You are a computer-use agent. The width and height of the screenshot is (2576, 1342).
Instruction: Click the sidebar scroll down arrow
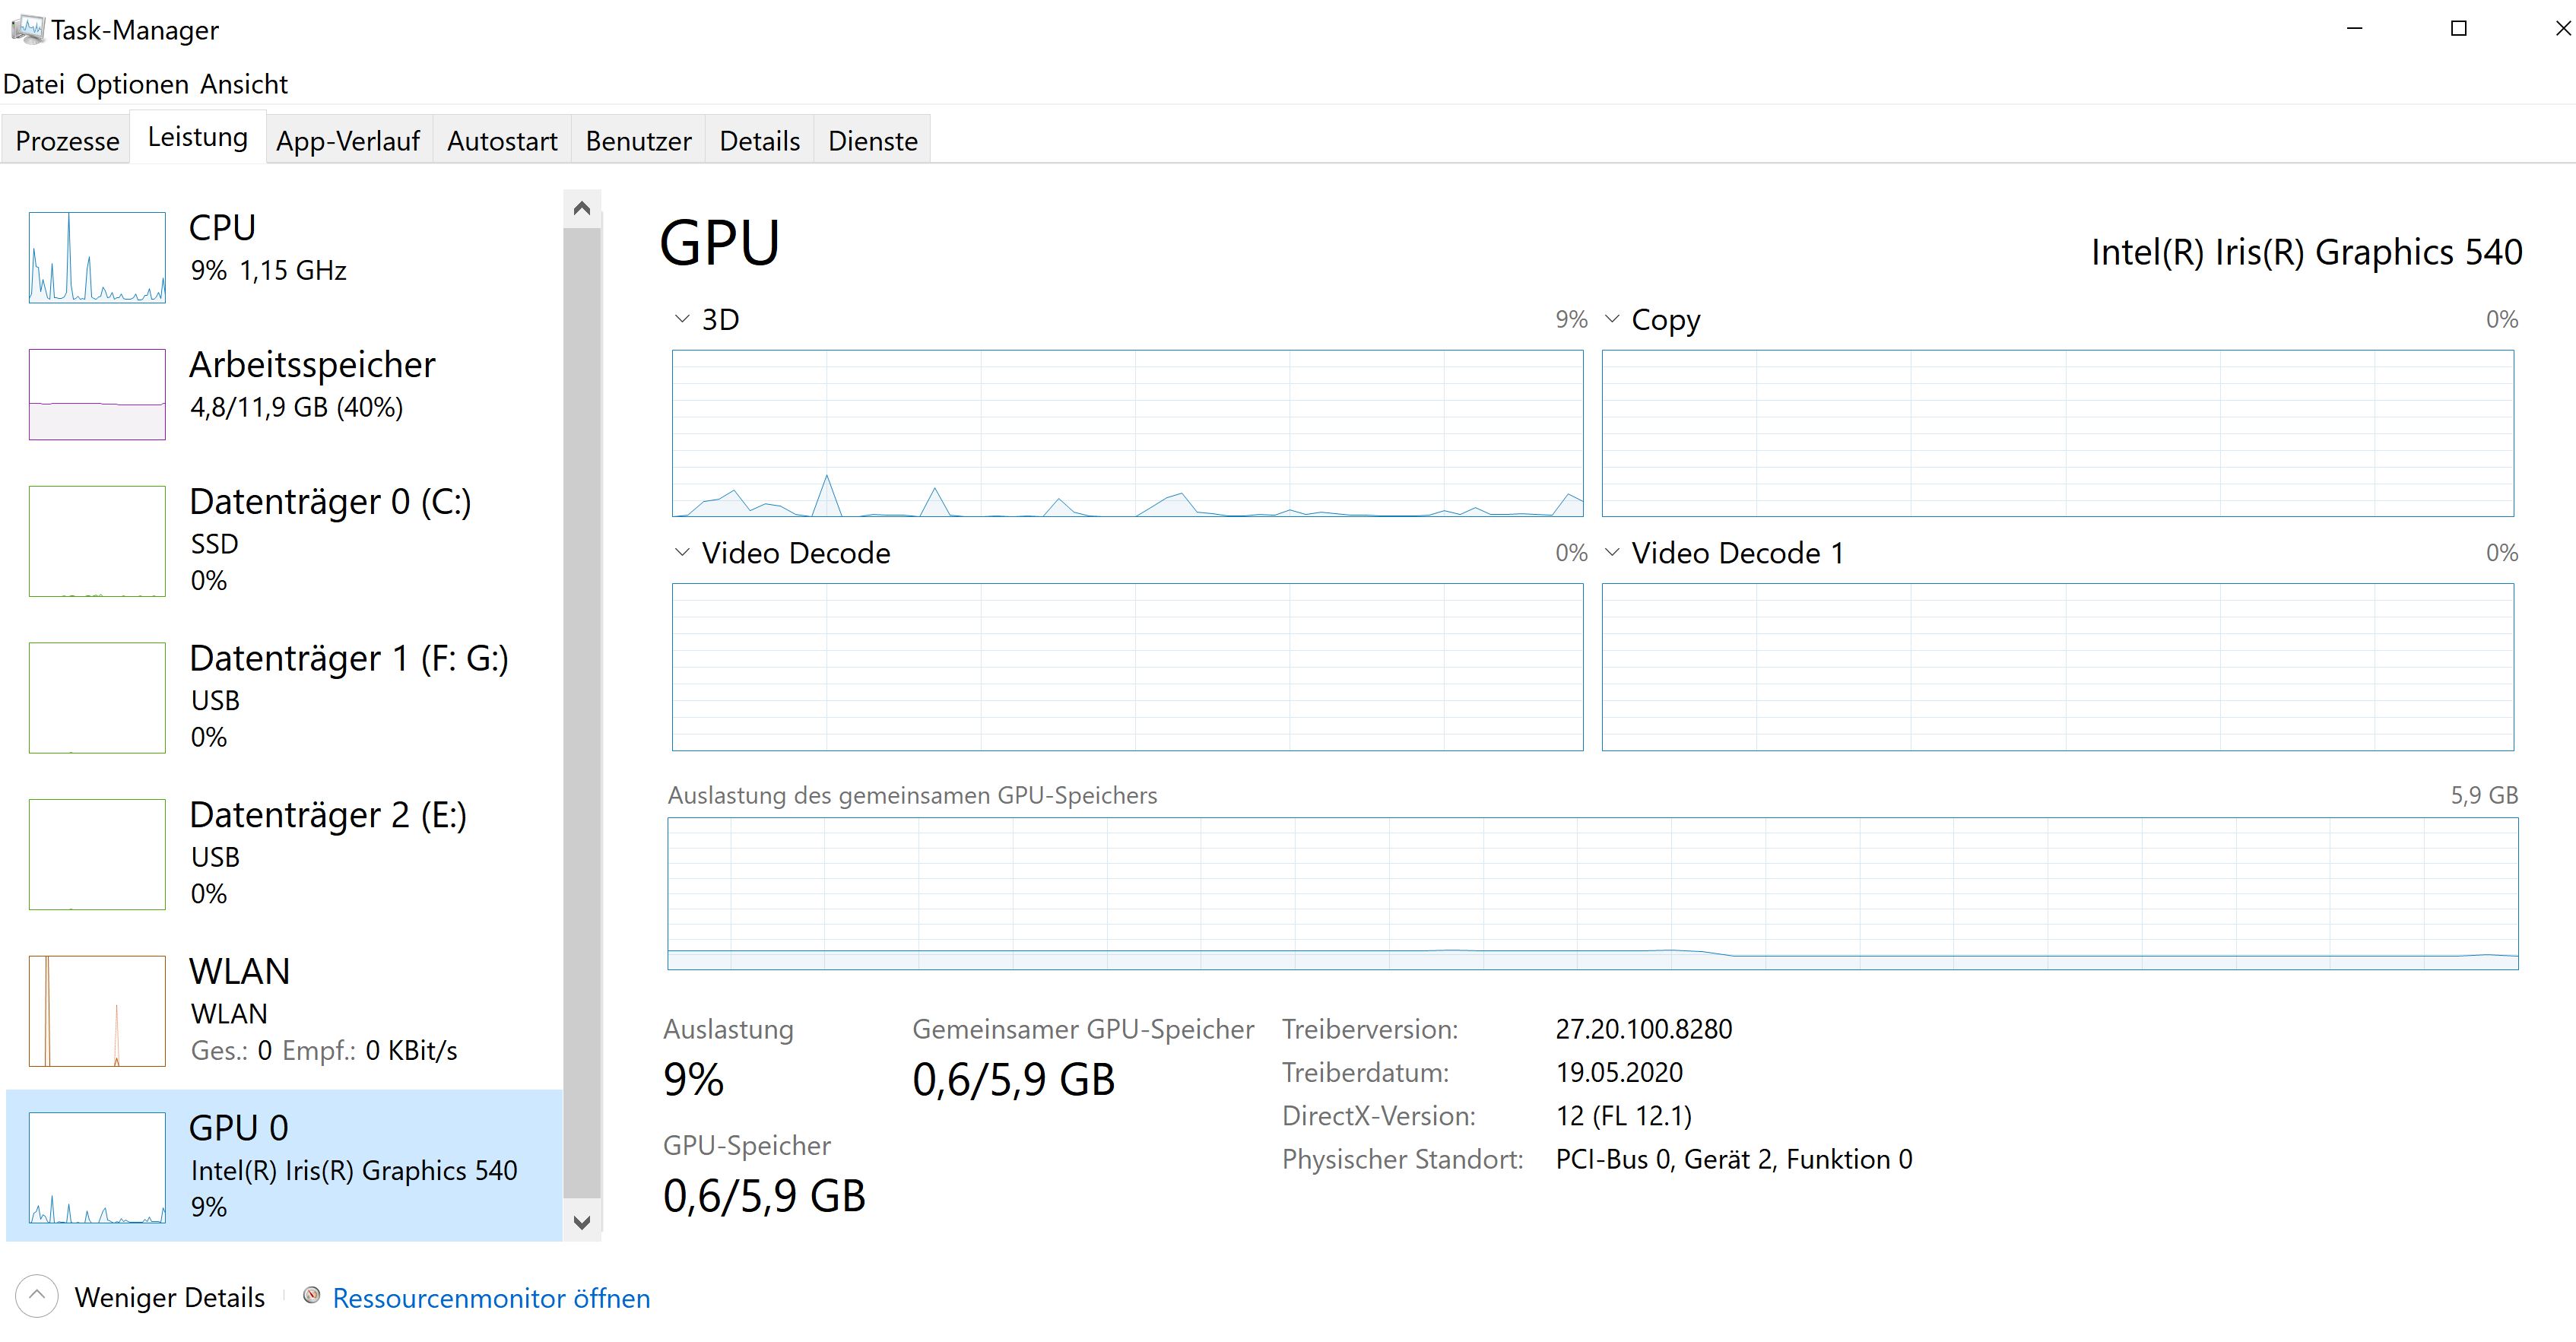[582, 1222]
